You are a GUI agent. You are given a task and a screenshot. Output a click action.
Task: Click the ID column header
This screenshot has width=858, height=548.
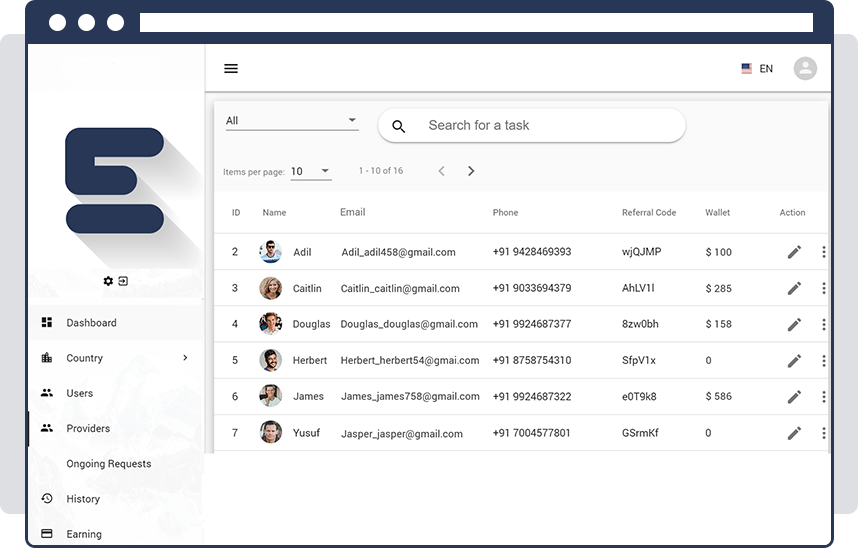click(236, 212)
